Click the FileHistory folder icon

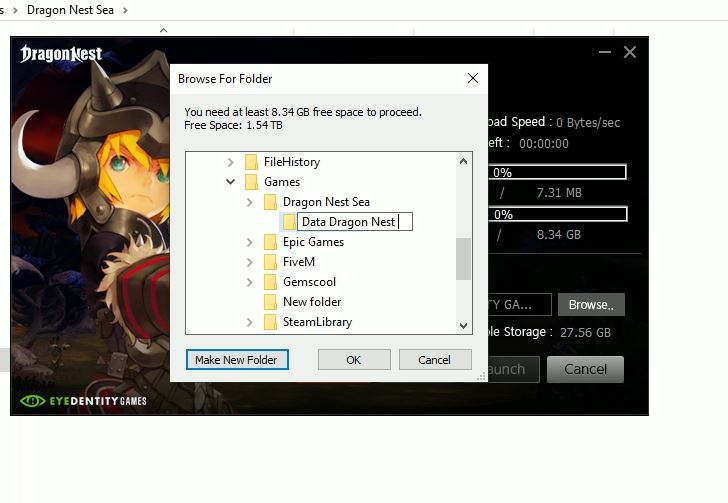tap(251, 162)
